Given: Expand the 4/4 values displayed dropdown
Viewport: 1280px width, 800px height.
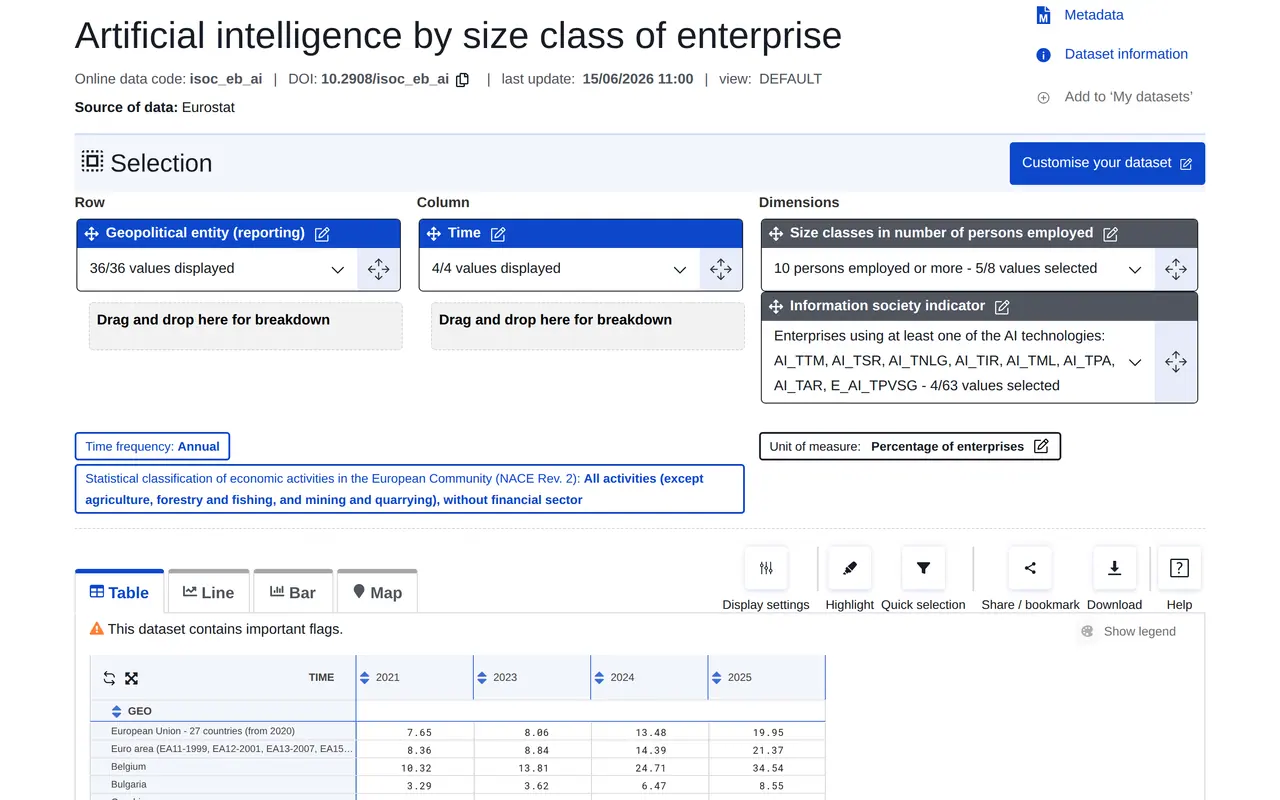Looking at the screenshot, I should point(680,270).
